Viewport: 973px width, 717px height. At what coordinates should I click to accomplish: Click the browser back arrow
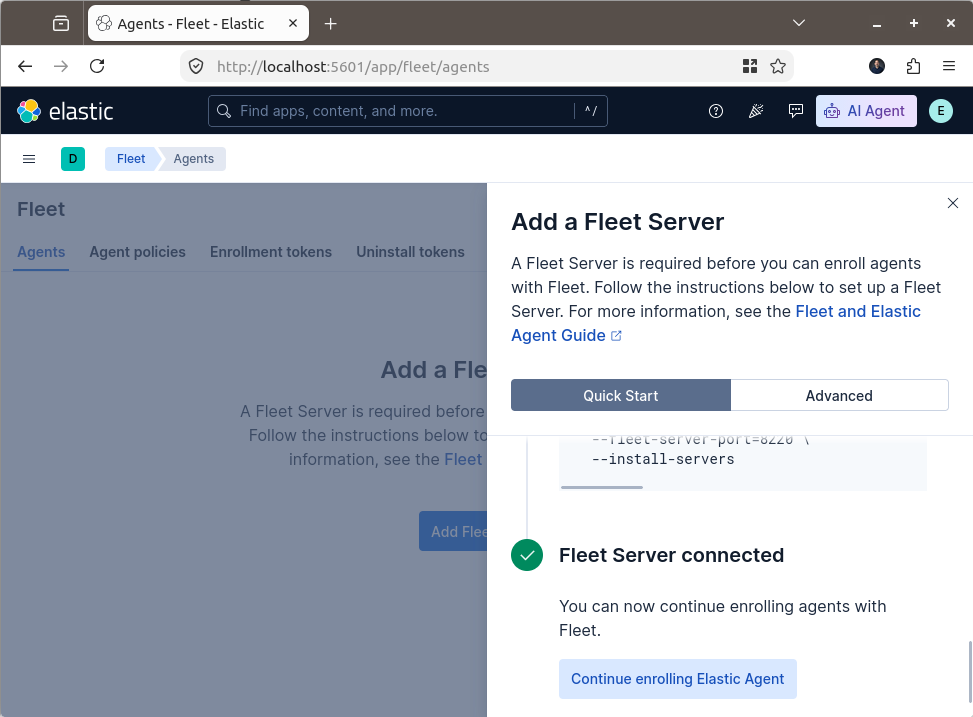click(x=25, y=66)
